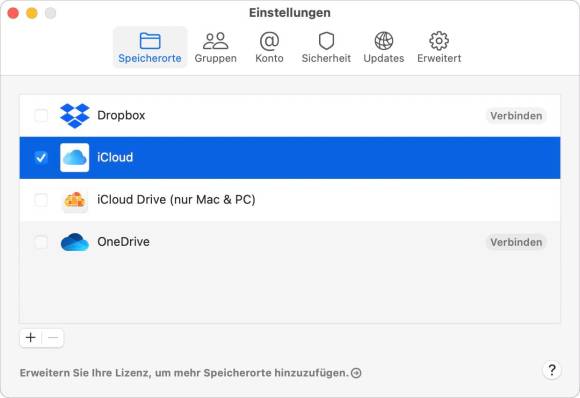Select the iCloud text label
The image size is (580, 398).
pos(115,158)
